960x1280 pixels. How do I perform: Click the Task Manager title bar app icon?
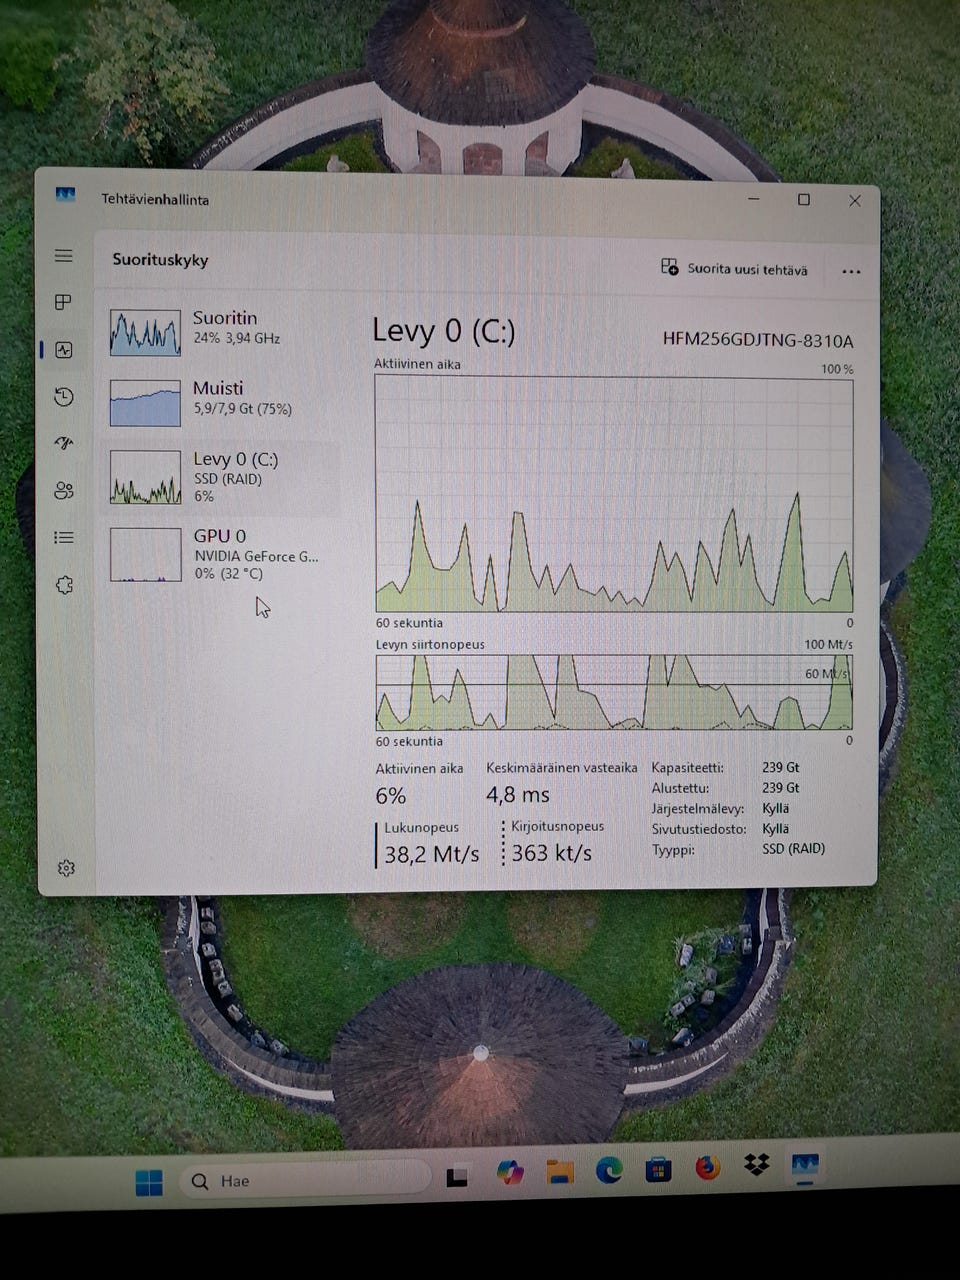[65, 196]
